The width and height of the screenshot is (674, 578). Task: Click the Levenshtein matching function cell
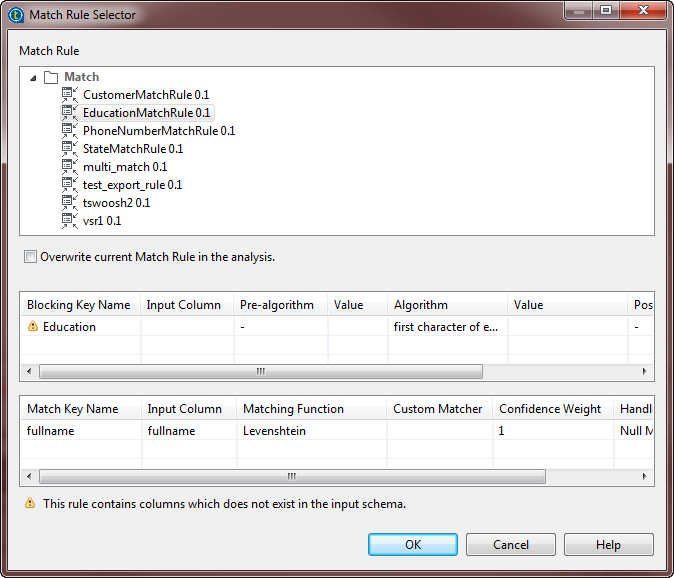(x=311, y=431)
